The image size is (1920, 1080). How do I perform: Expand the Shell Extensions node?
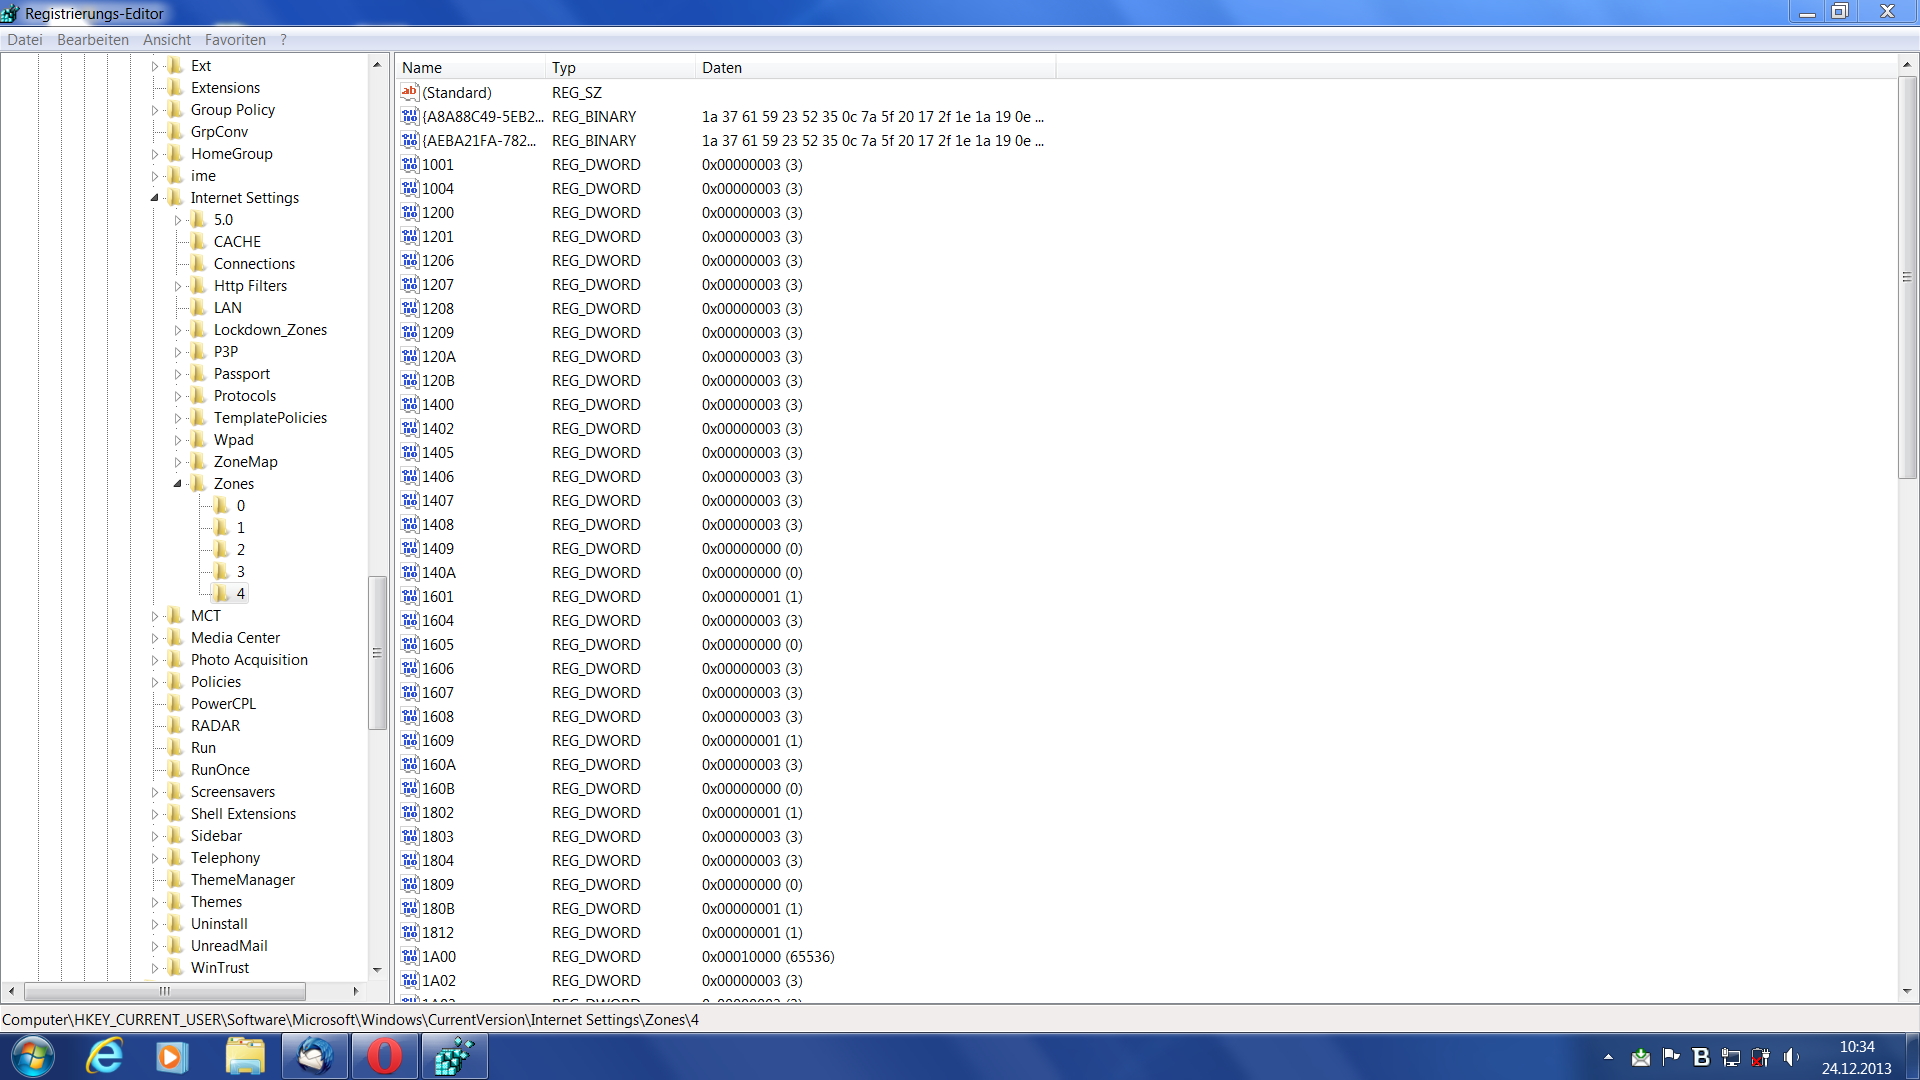point(155,814)
